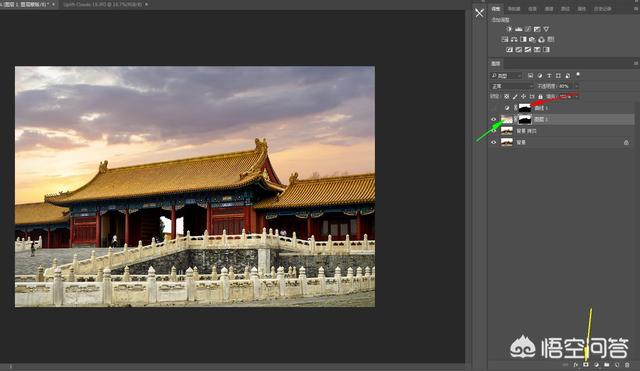The image size is (640, 371).
Task: Add an Invert adjustment
Action: (509, 49)
